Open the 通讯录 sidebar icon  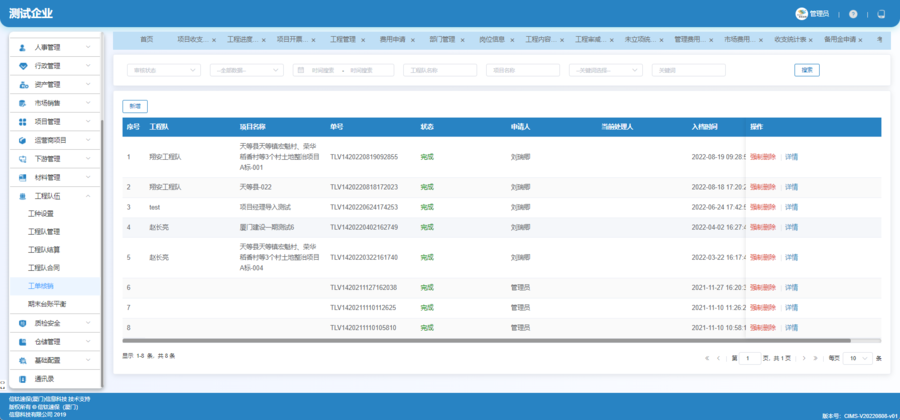22,379
